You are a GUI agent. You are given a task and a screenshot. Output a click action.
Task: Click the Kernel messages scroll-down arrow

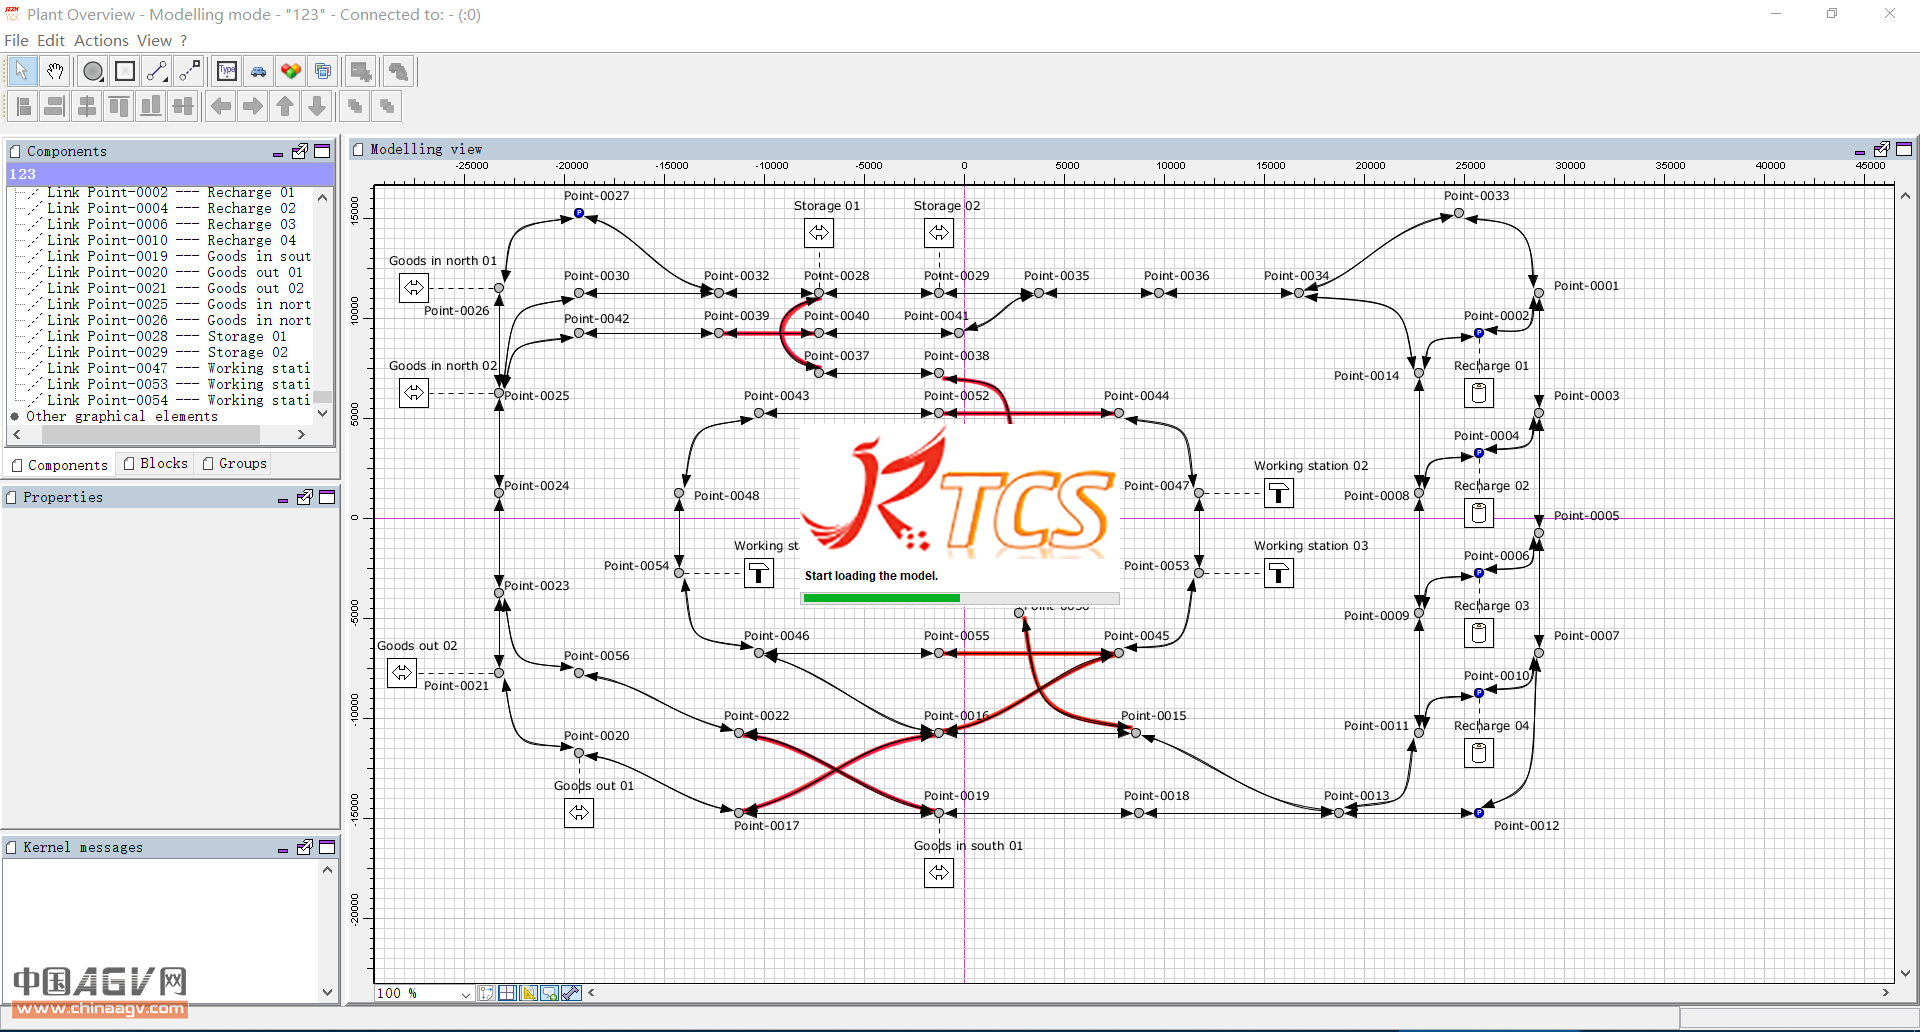point(327,992)
